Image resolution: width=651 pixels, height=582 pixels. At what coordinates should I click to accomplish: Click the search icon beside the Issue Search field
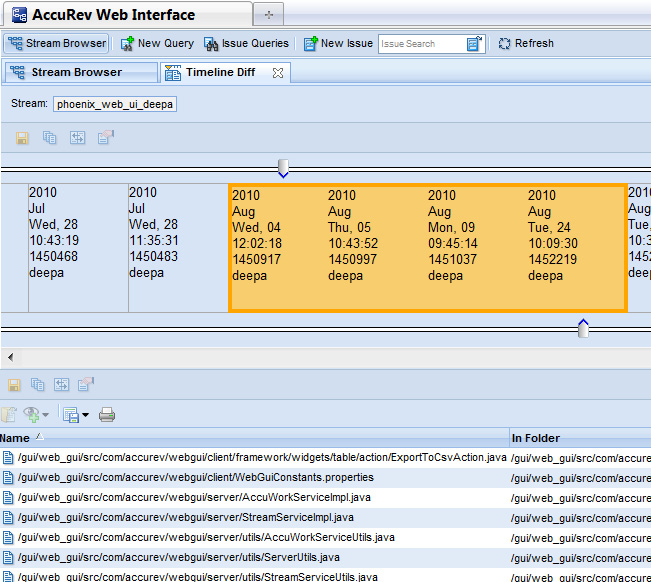click(x=475, y=44)
